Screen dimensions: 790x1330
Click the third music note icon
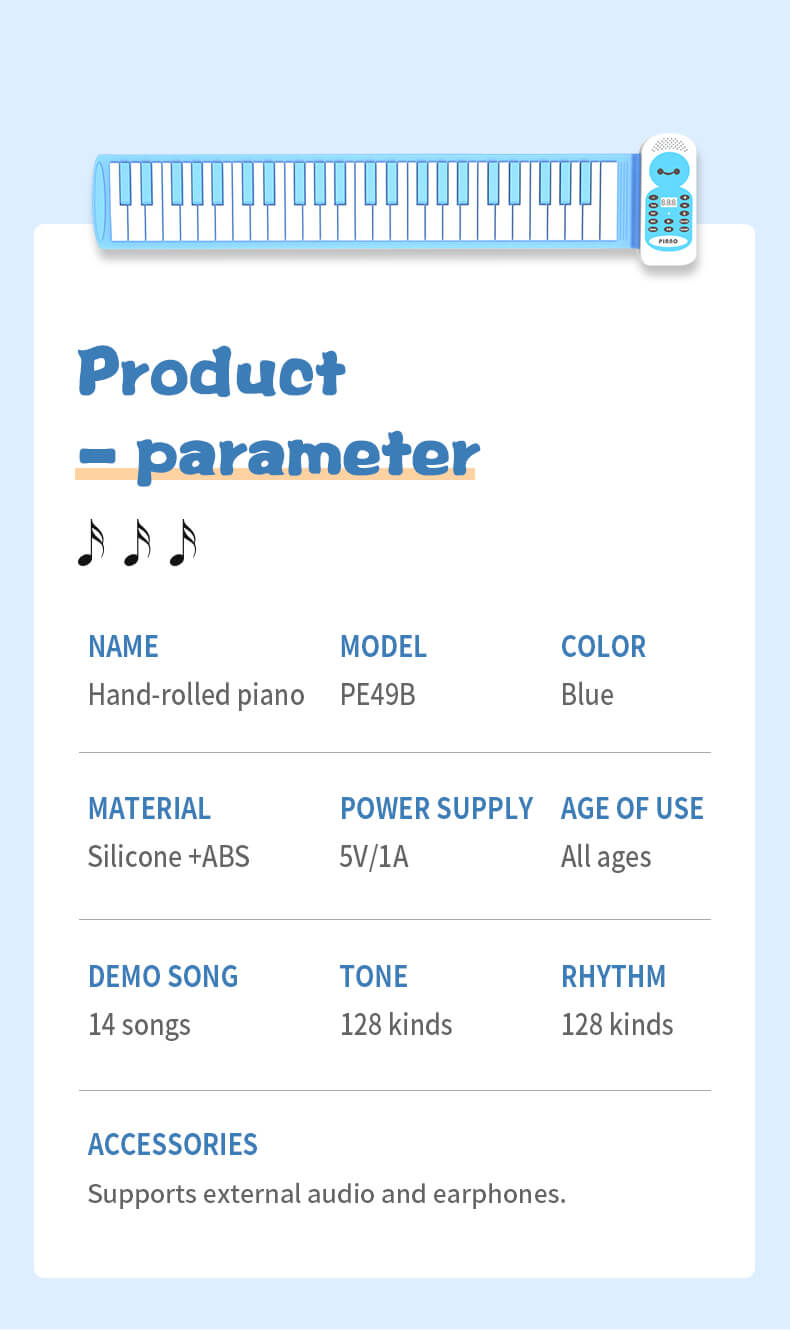pos(182,543)
